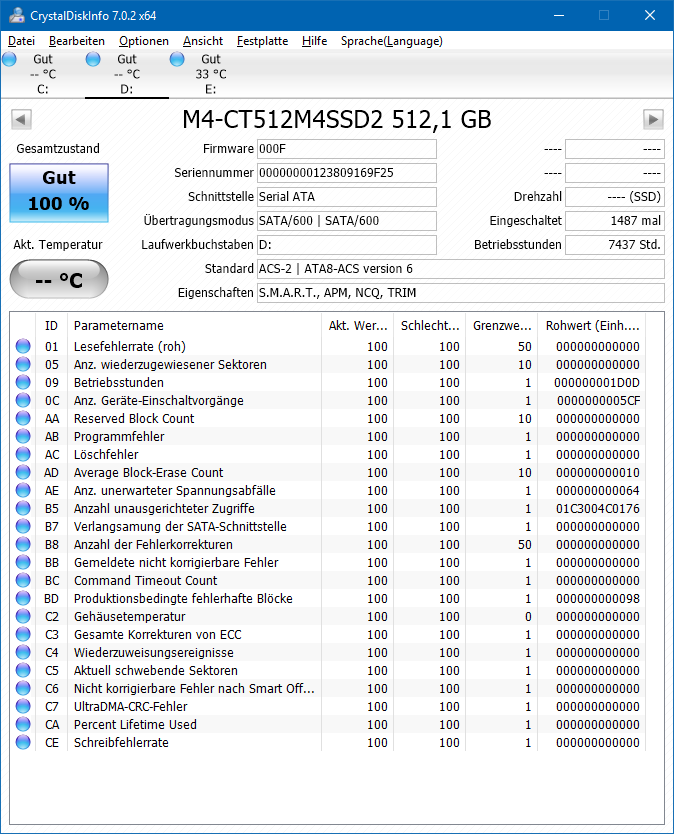Click the status orb for Lesefehlerrate row

coord(23,346)
